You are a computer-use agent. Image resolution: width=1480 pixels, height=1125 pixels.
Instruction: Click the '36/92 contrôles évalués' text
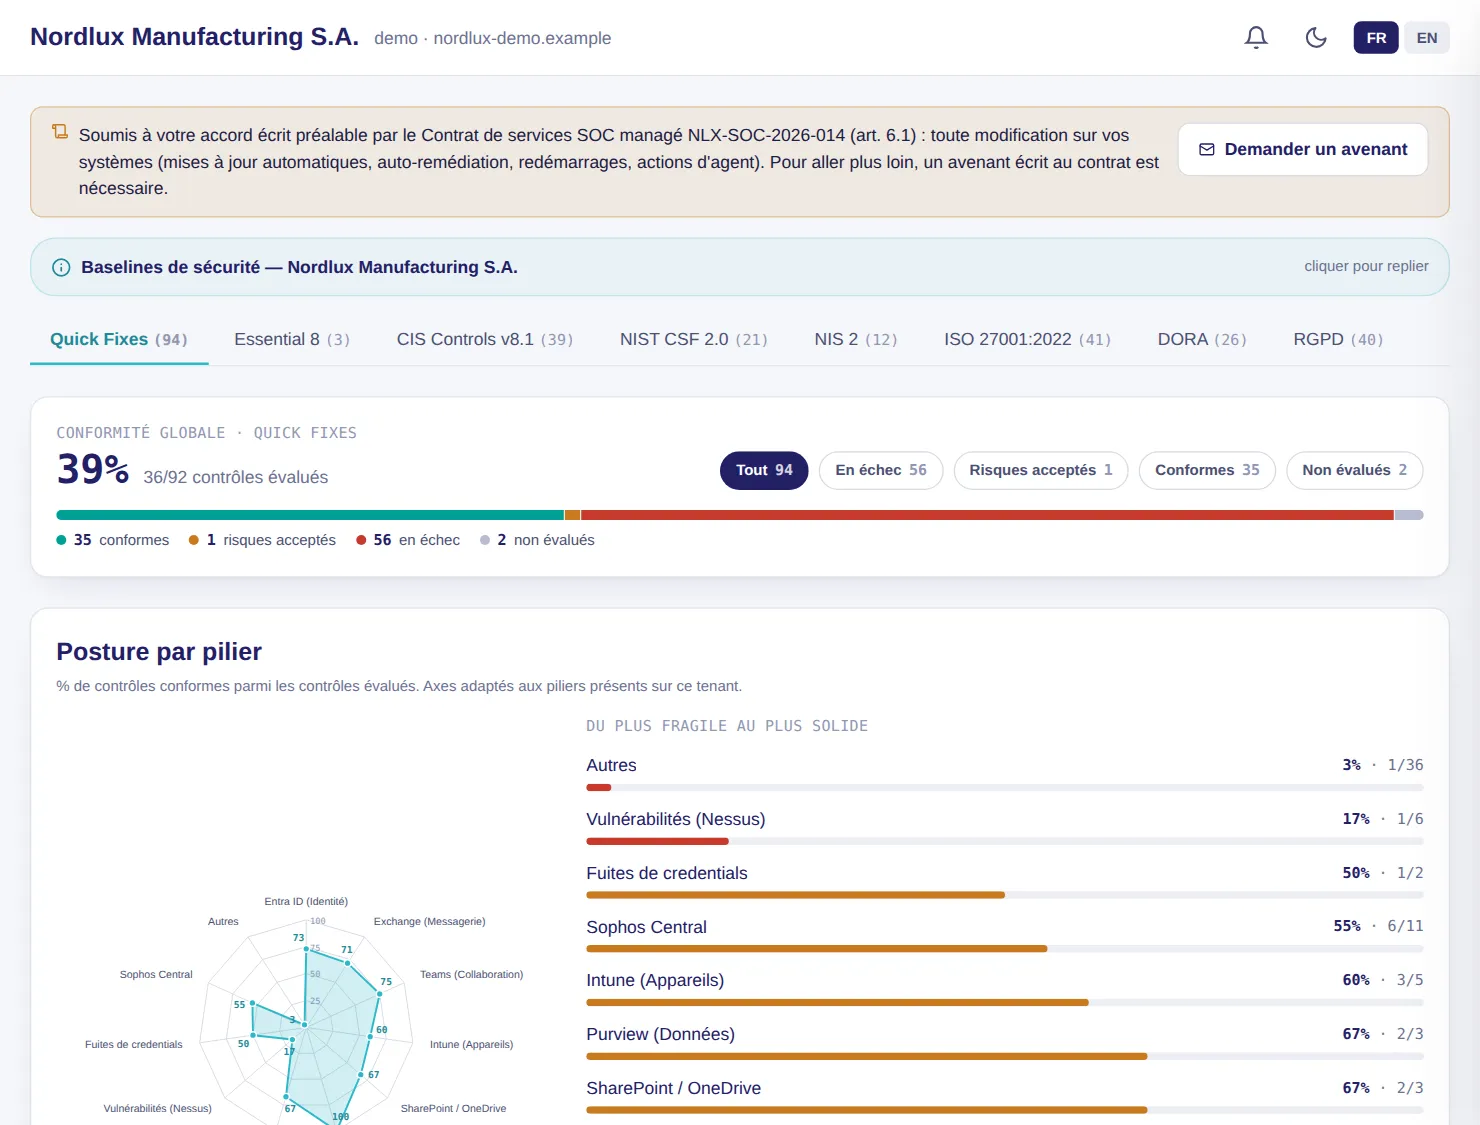pos(236,477)
